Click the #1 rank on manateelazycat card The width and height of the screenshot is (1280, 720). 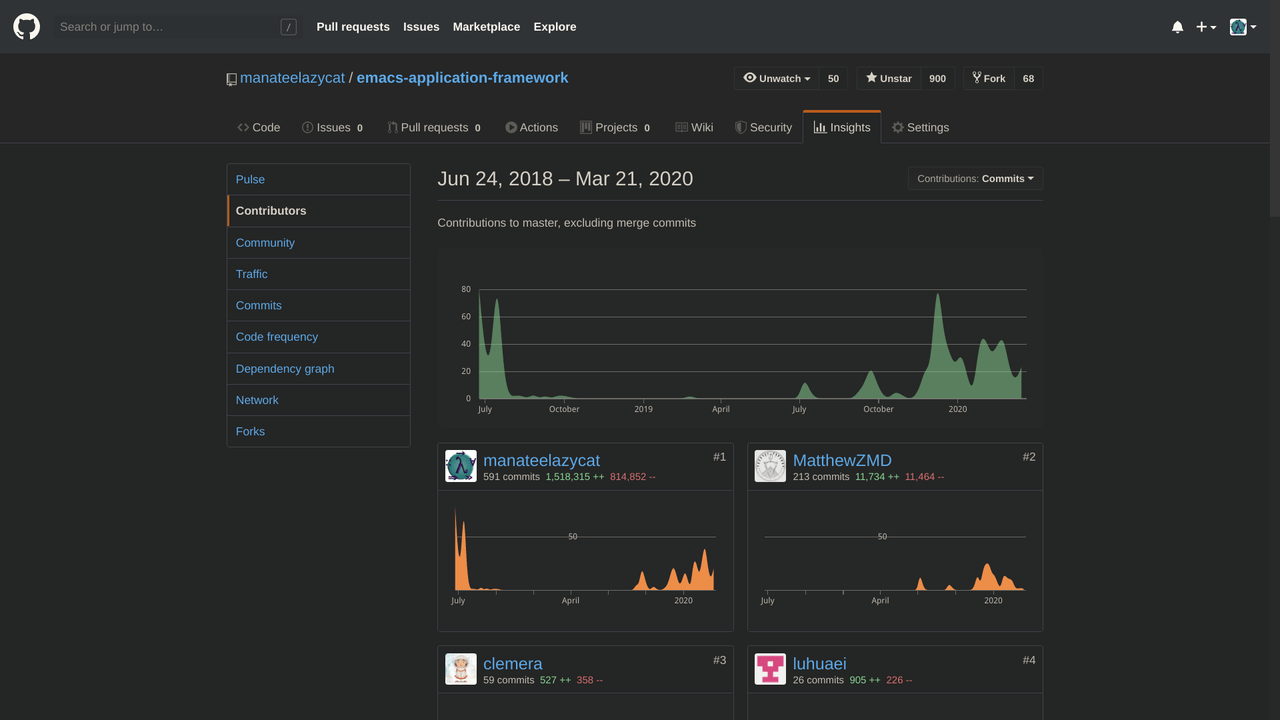pyautogui.click(x=719, y=457)
